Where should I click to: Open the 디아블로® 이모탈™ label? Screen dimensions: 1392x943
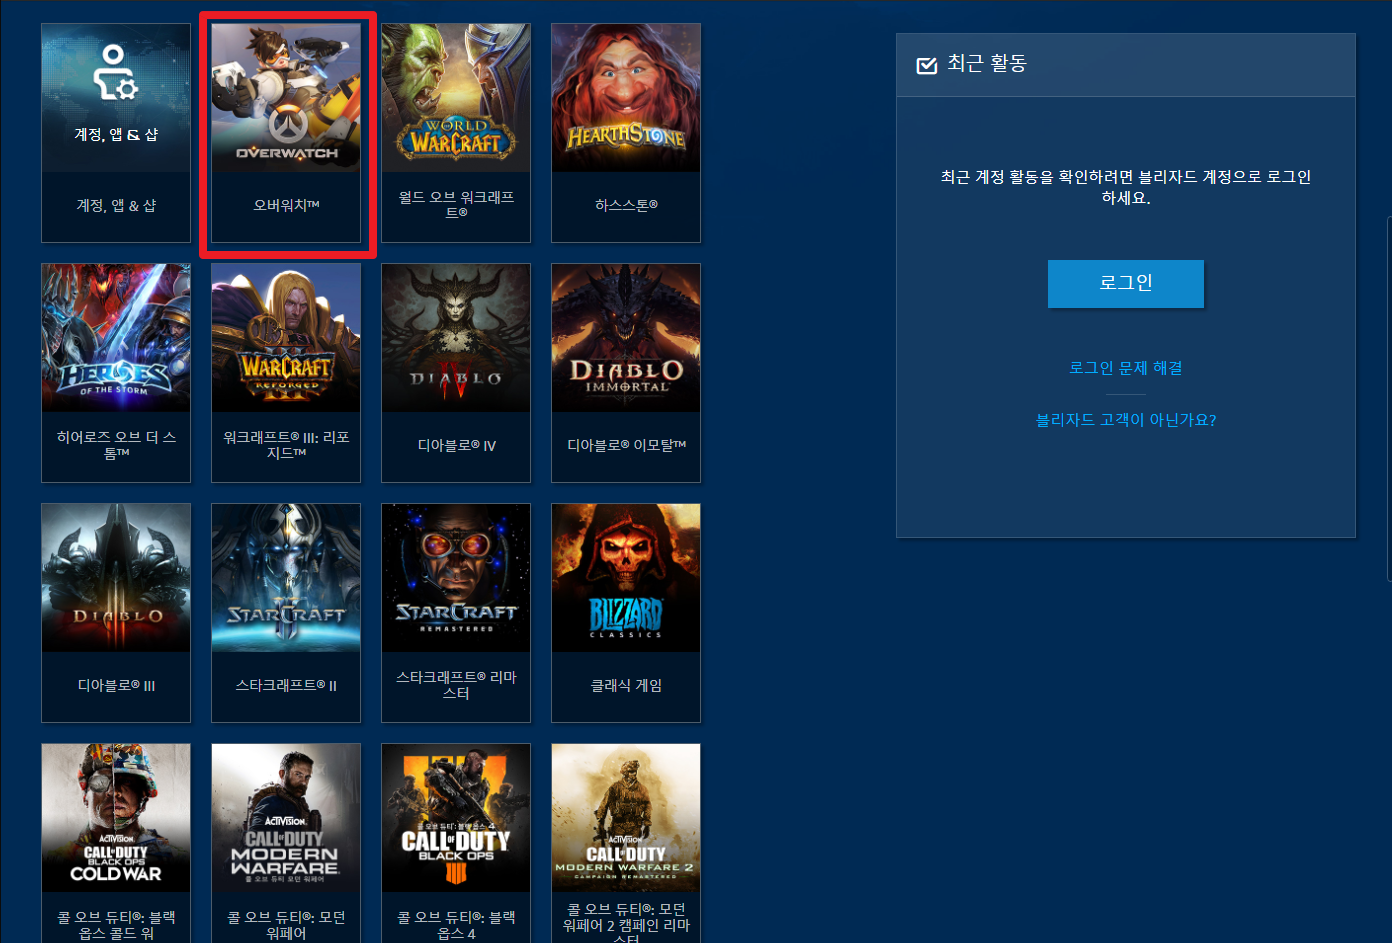pos(626,445)
